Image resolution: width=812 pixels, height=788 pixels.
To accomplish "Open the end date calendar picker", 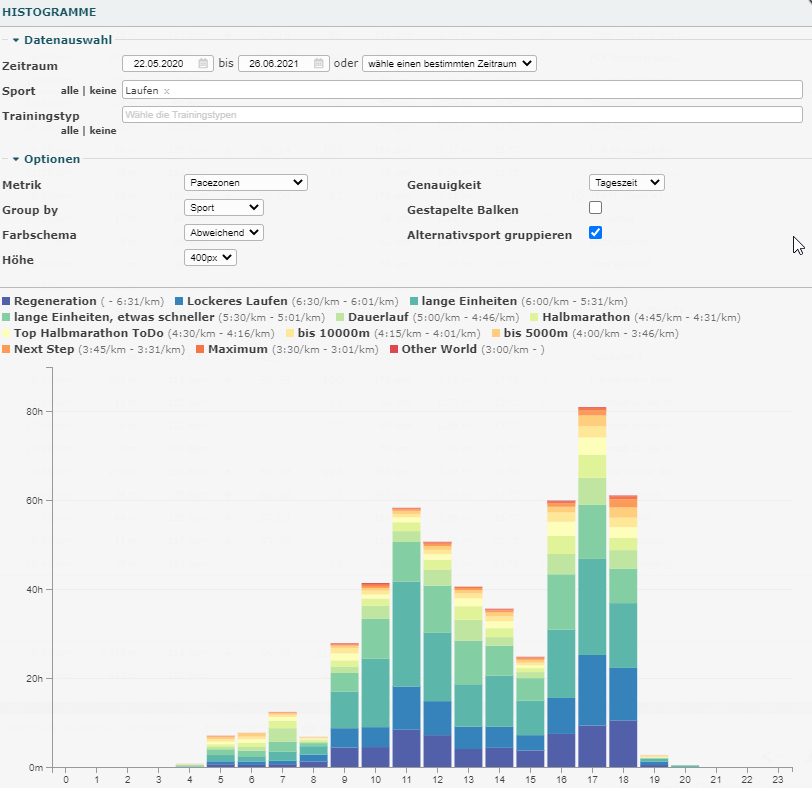I will (x=319, y=63).
